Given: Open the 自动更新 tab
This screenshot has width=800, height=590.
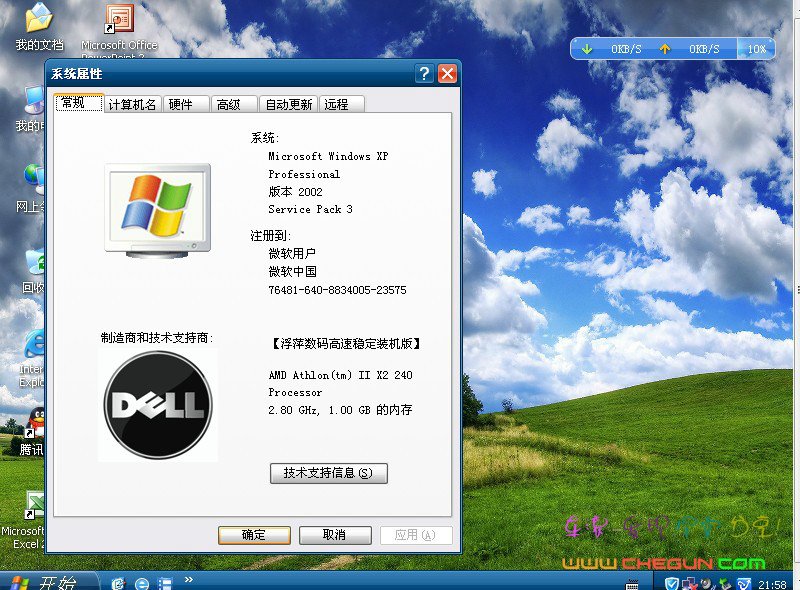Looking at the screenshot, I should [x=288, y=104].
